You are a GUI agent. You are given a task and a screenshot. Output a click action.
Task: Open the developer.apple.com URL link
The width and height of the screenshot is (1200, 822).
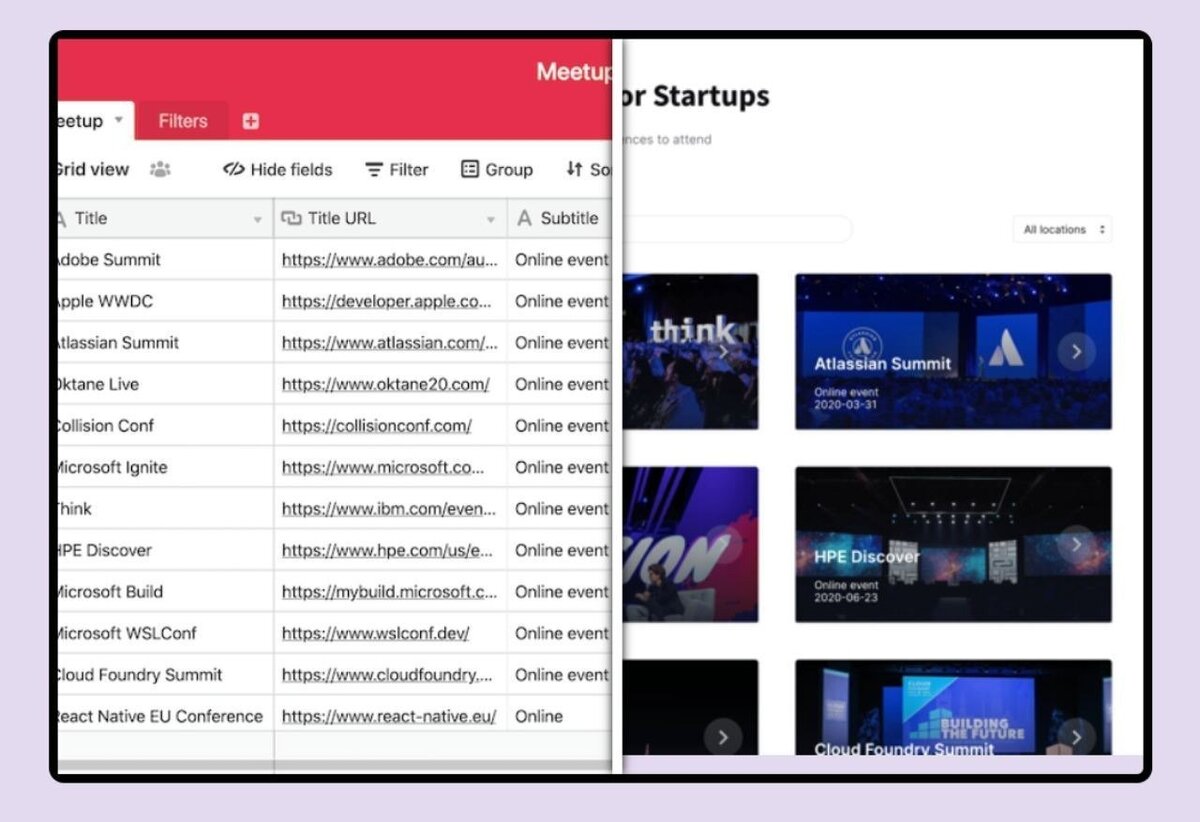click(386, 301)
